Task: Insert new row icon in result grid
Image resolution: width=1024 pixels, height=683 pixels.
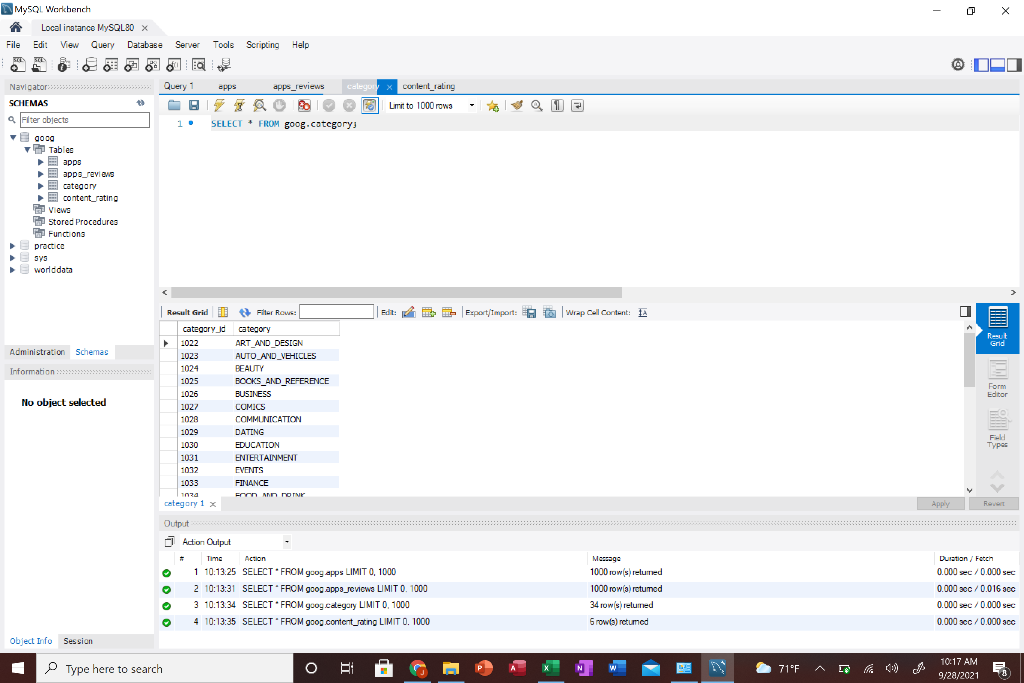Action: point(428,312)
